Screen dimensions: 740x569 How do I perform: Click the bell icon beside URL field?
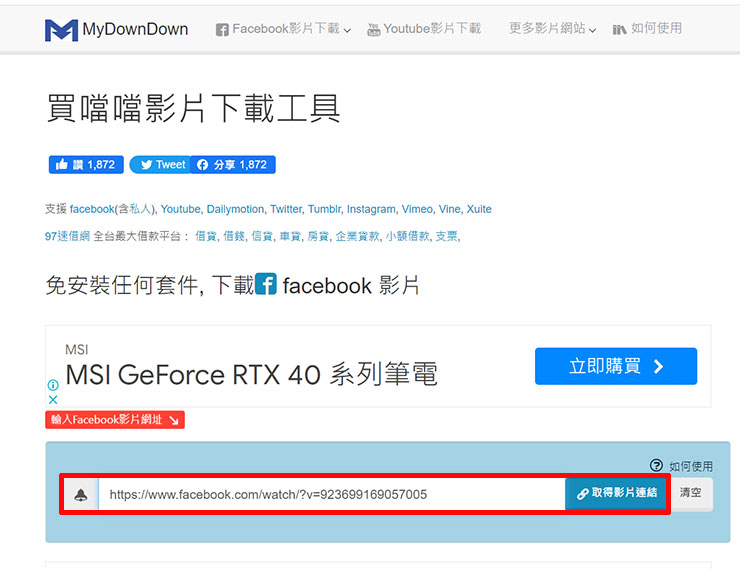(80, 494)
